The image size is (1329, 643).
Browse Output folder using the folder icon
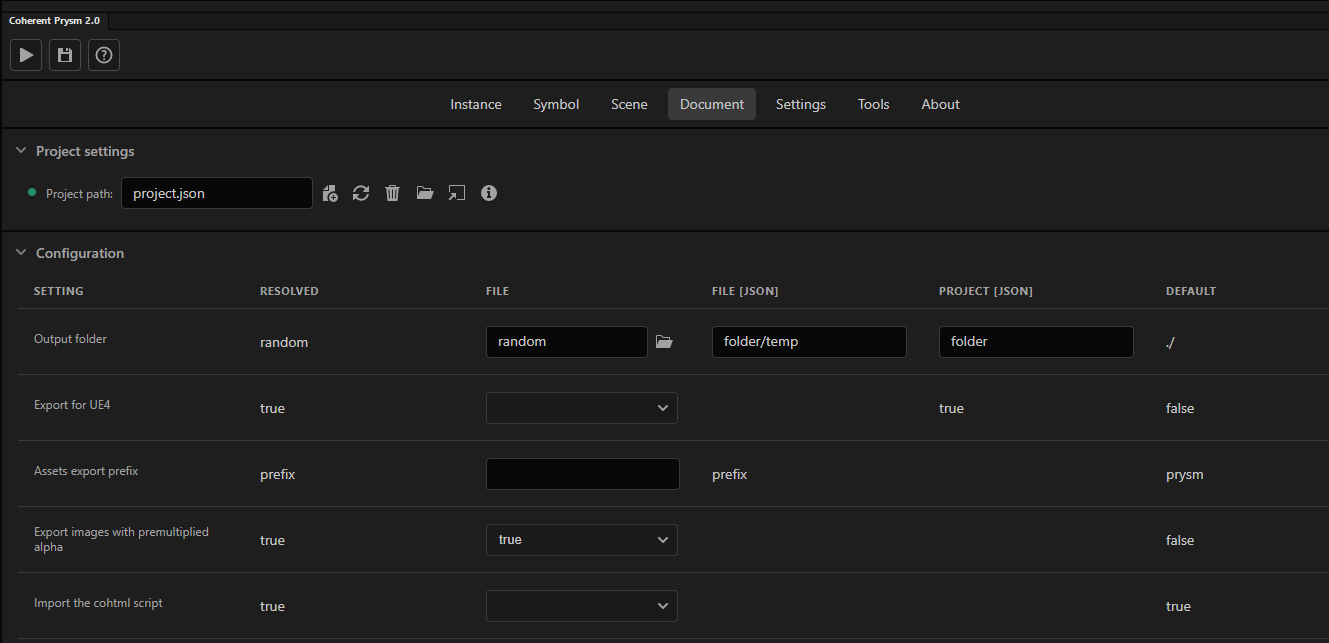[664, 342]
